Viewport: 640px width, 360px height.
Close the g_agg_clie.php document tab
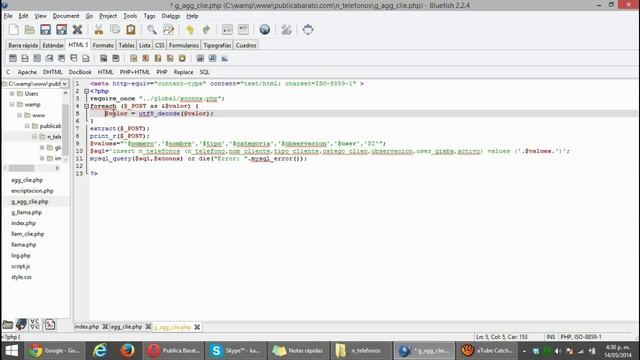pos(197,327)
